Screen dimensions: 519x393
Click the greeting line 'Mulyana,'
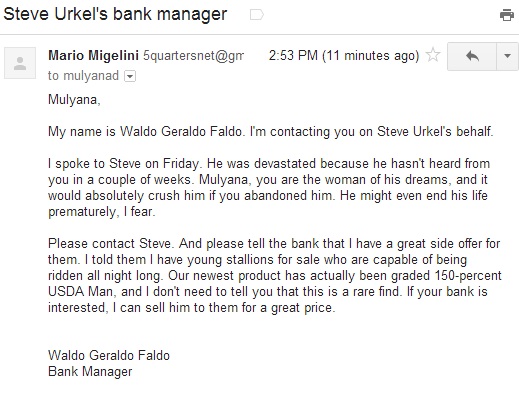(74, 100)
